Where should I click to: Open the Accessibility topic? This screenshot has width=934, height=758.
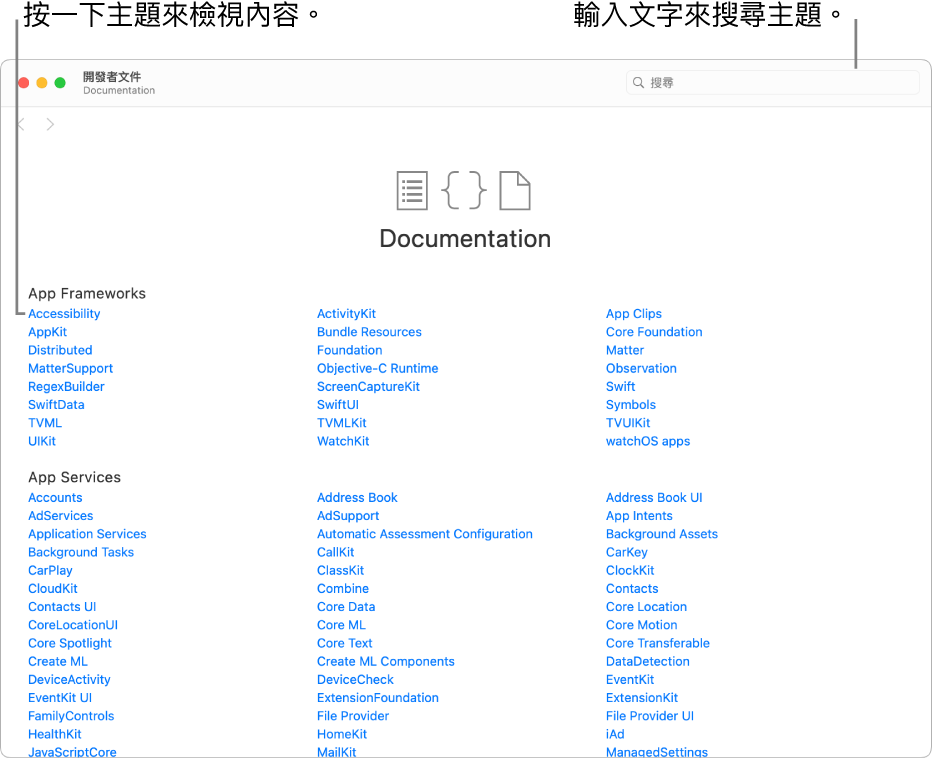click(x=64, y=314)
